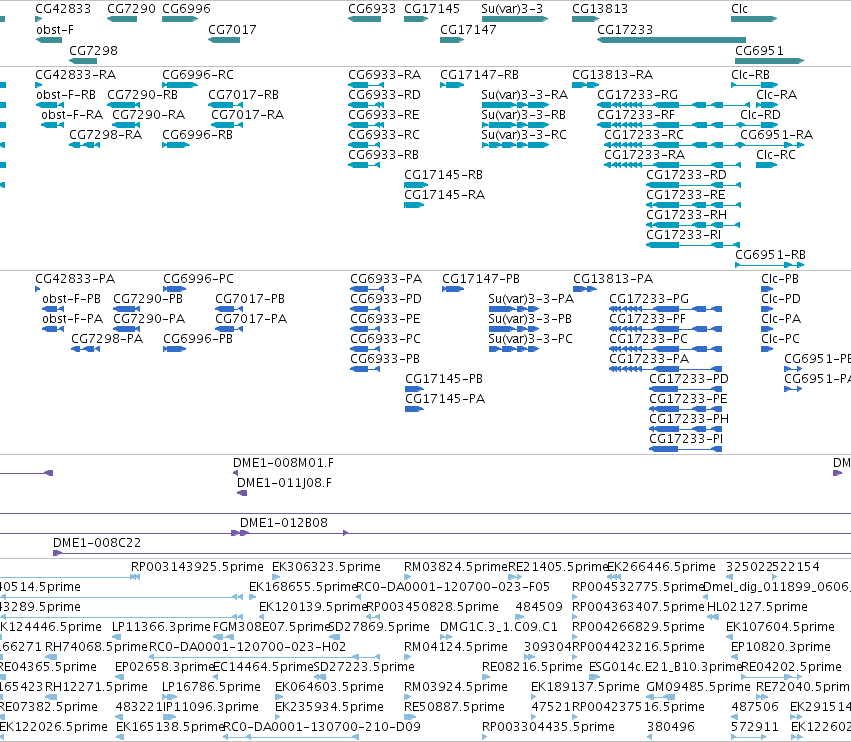
Task: Click EST RM03924.5prime
Action: click(455, 687)
